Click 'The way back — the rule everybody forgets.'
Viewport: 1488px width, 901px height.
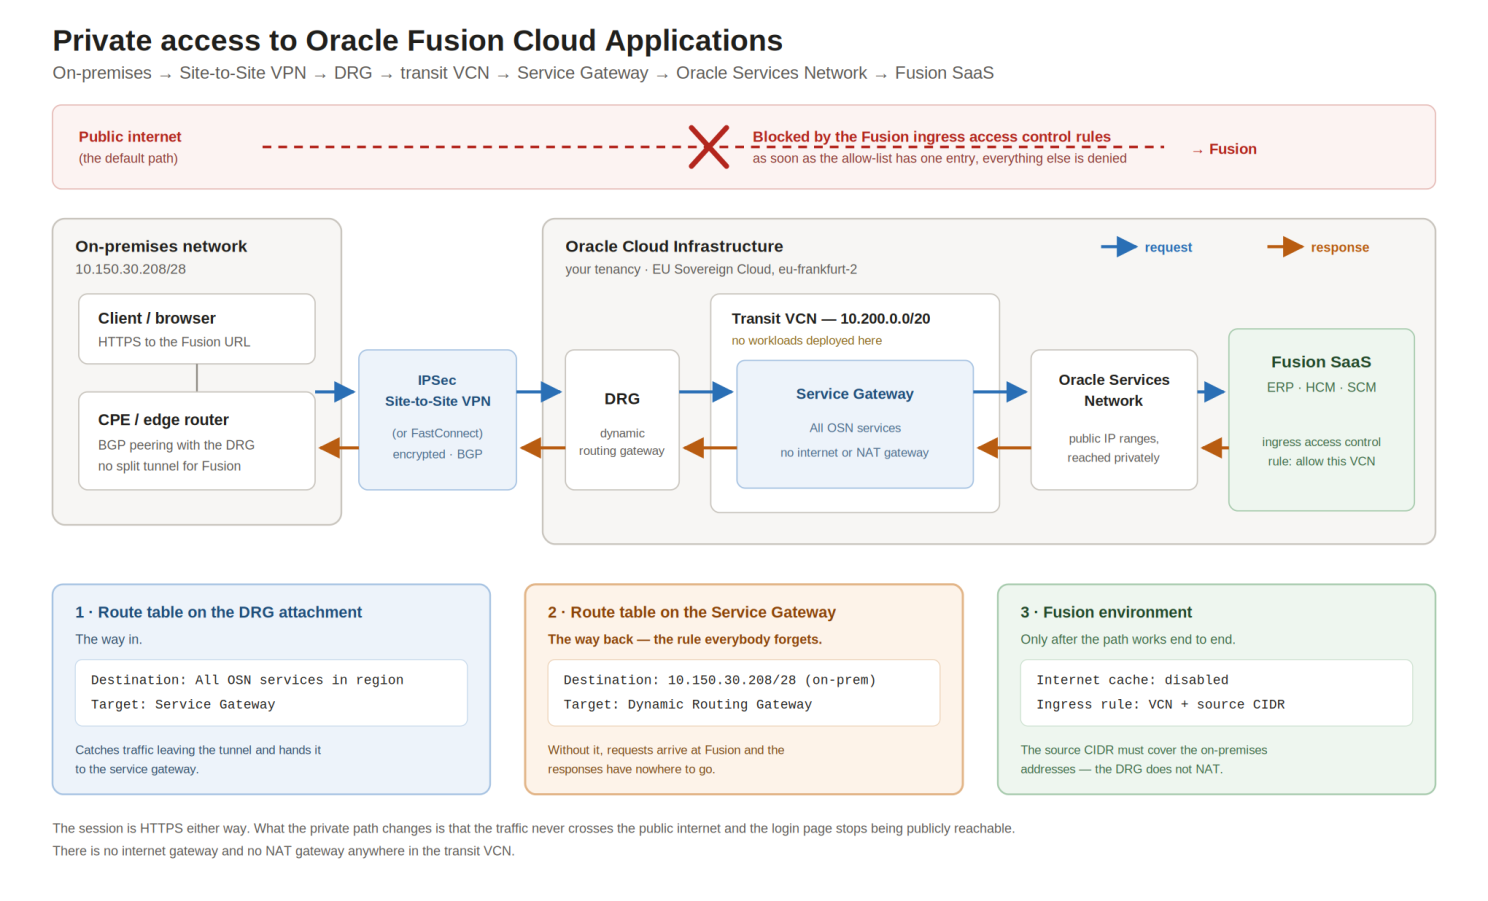[685, 639]
